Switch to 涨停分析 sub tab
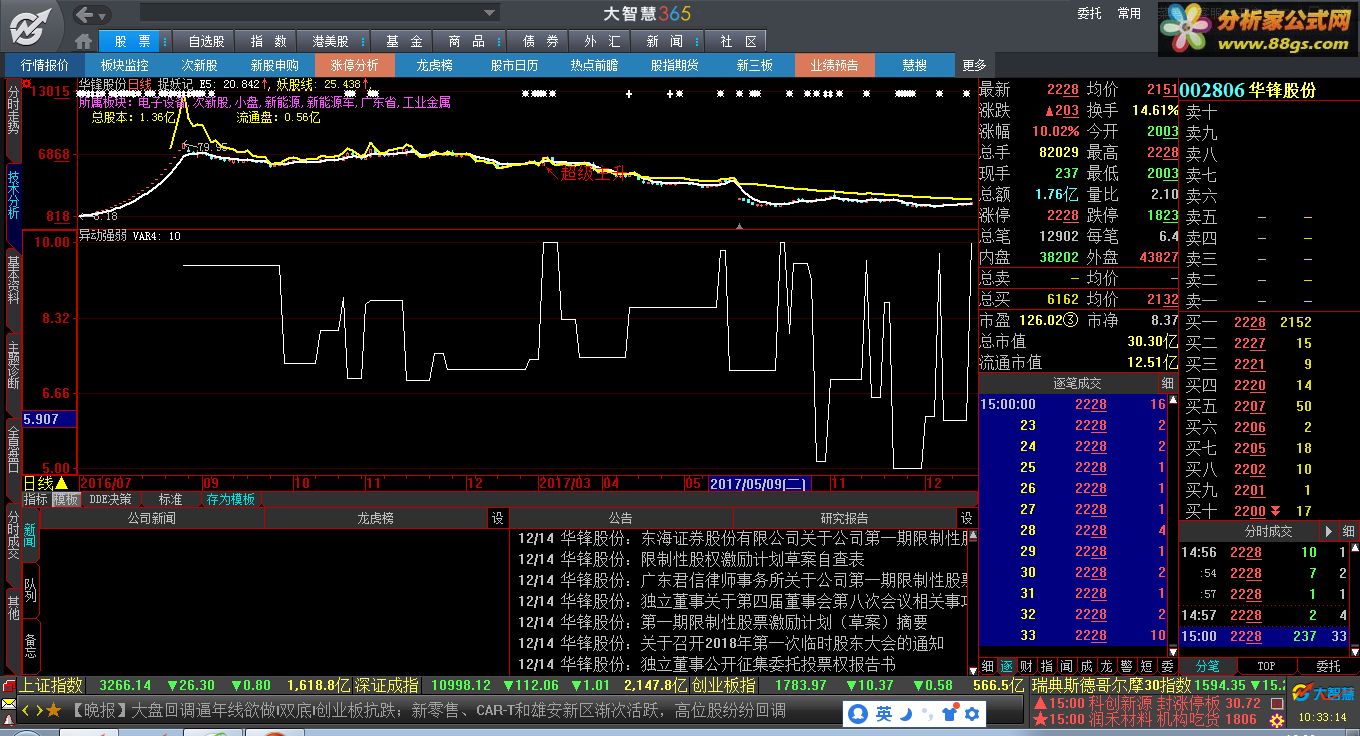 click(354, 65)
